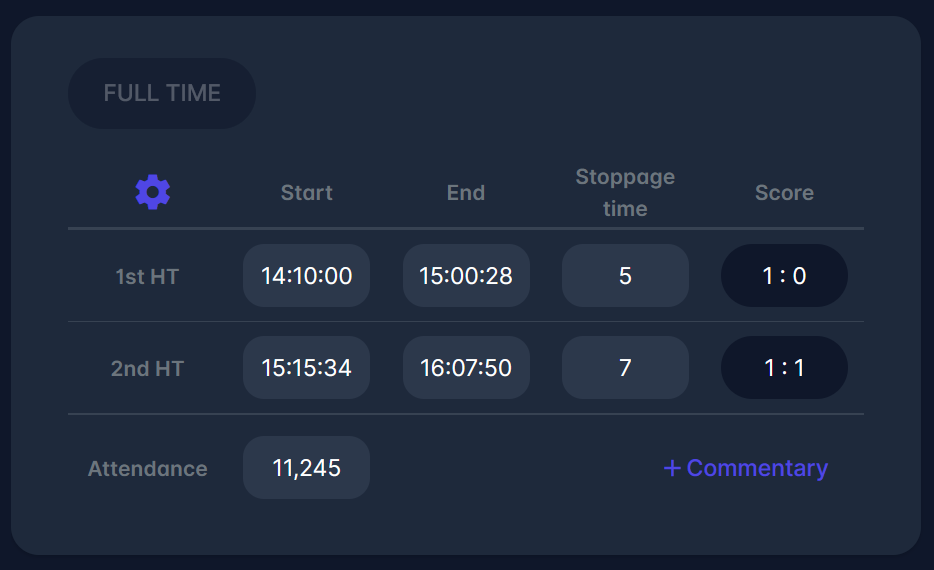The width and height of the screenshot is (934, 570).
Task: Click the Start column header
Action: [x=306, y=193]
